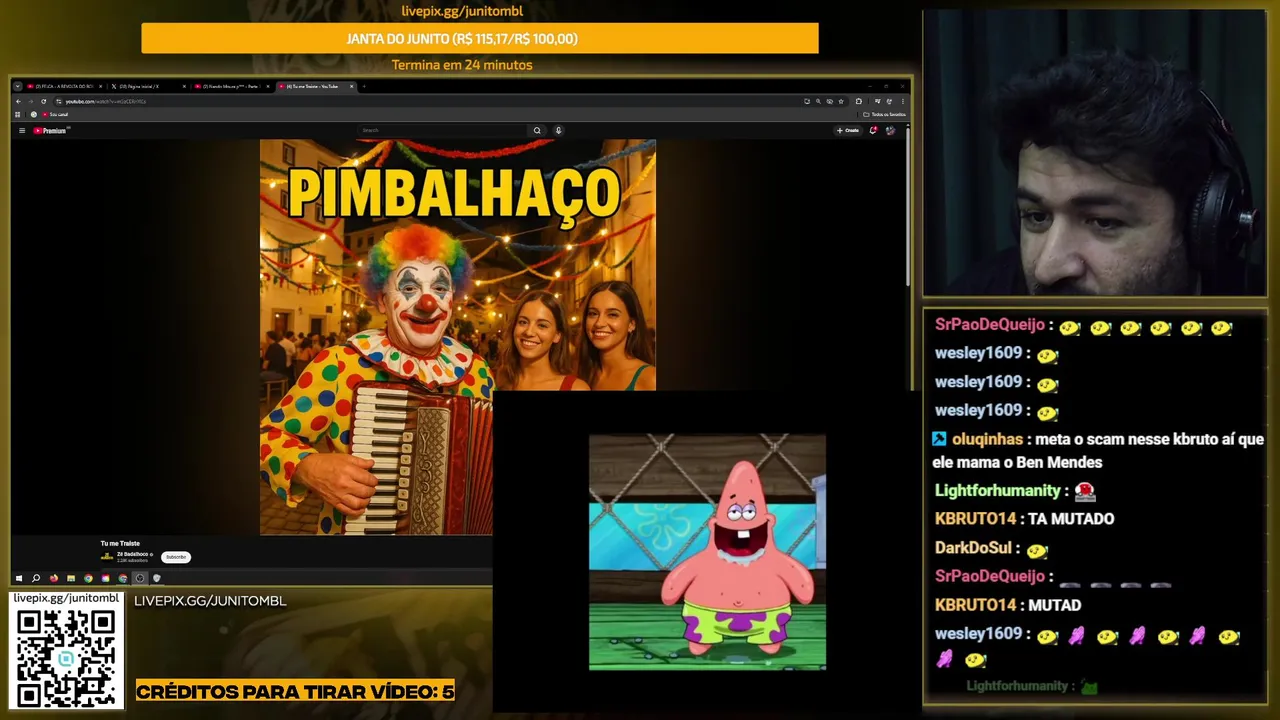Open the Todos os favoritos folder

tap(884, 114)
